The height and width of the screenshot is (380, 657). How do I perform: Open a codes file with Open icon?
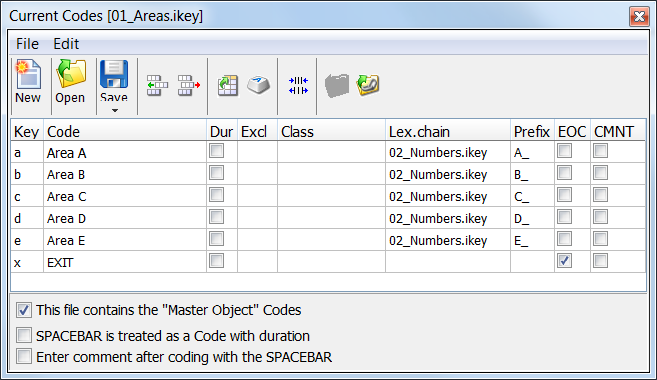70,82
